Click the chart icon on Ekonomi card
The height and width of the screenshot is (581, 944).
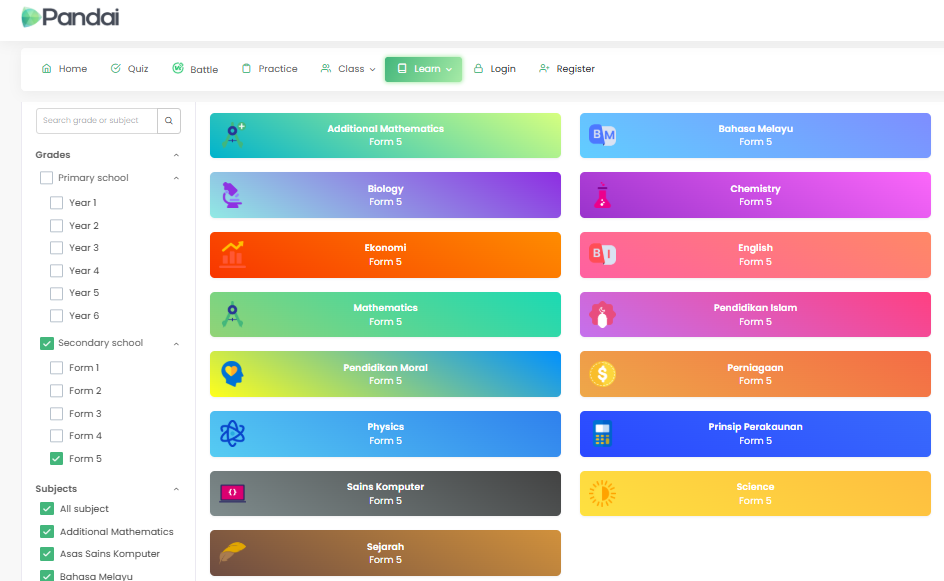click(x=232, y=254)
